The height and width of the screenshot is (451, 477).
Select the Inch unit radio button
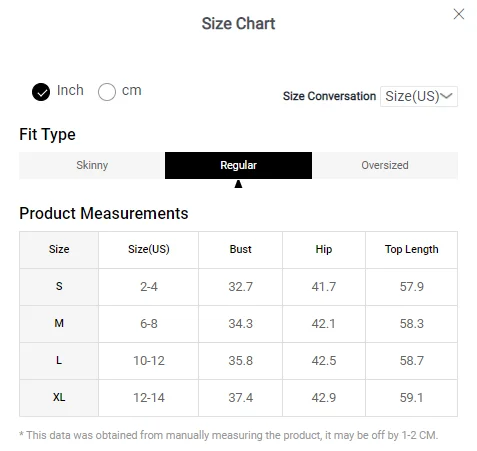(x=41, y=92)
